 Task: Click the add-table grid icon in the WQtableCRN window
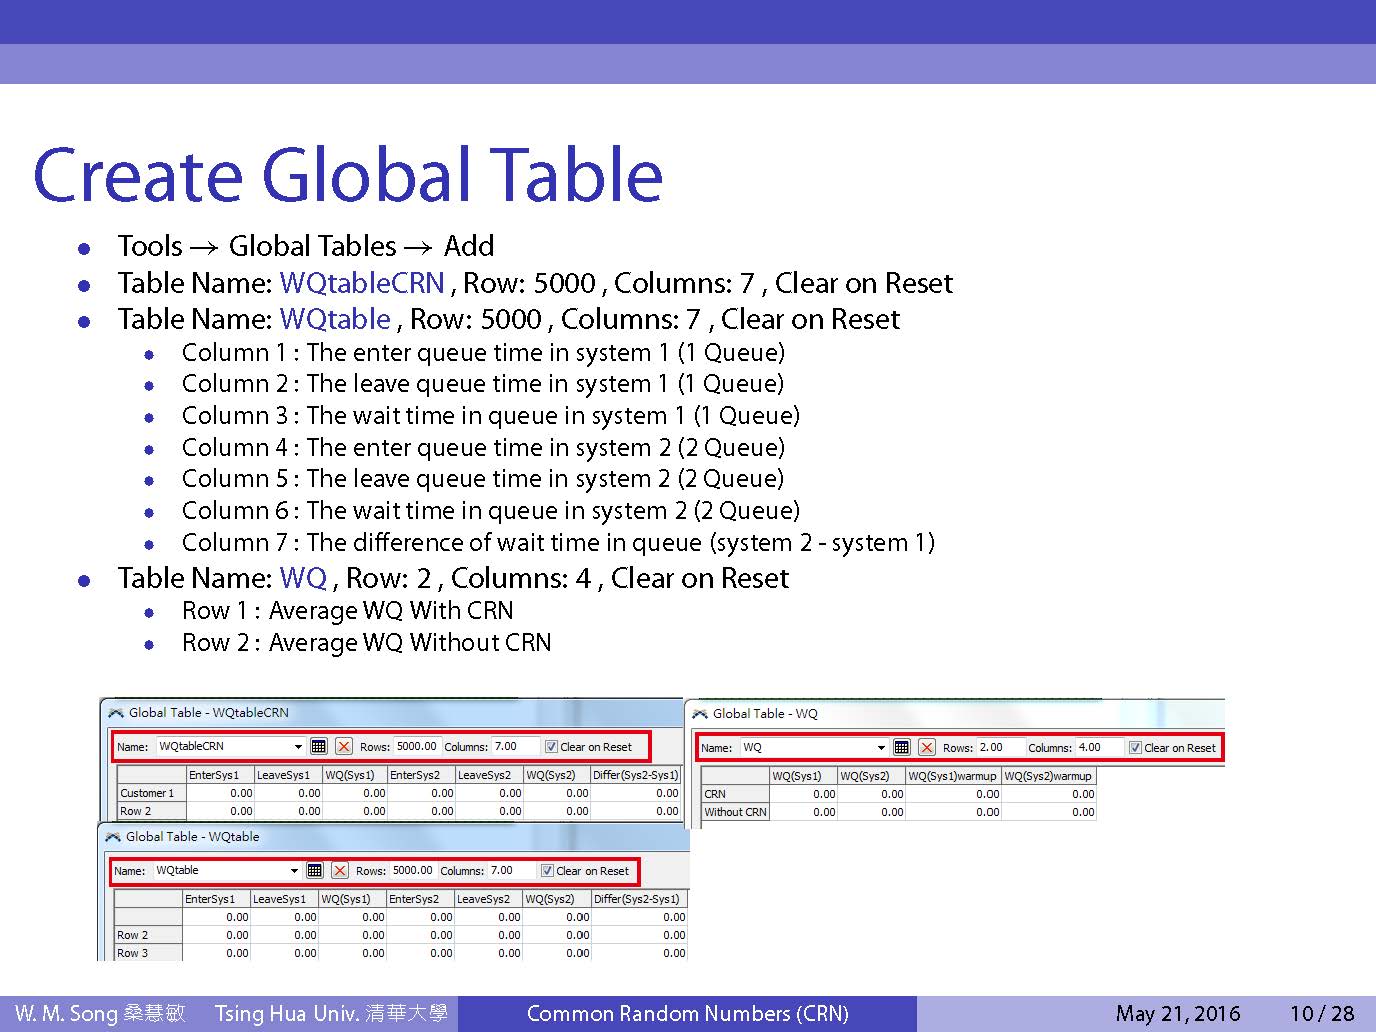(x=319, y=746)
